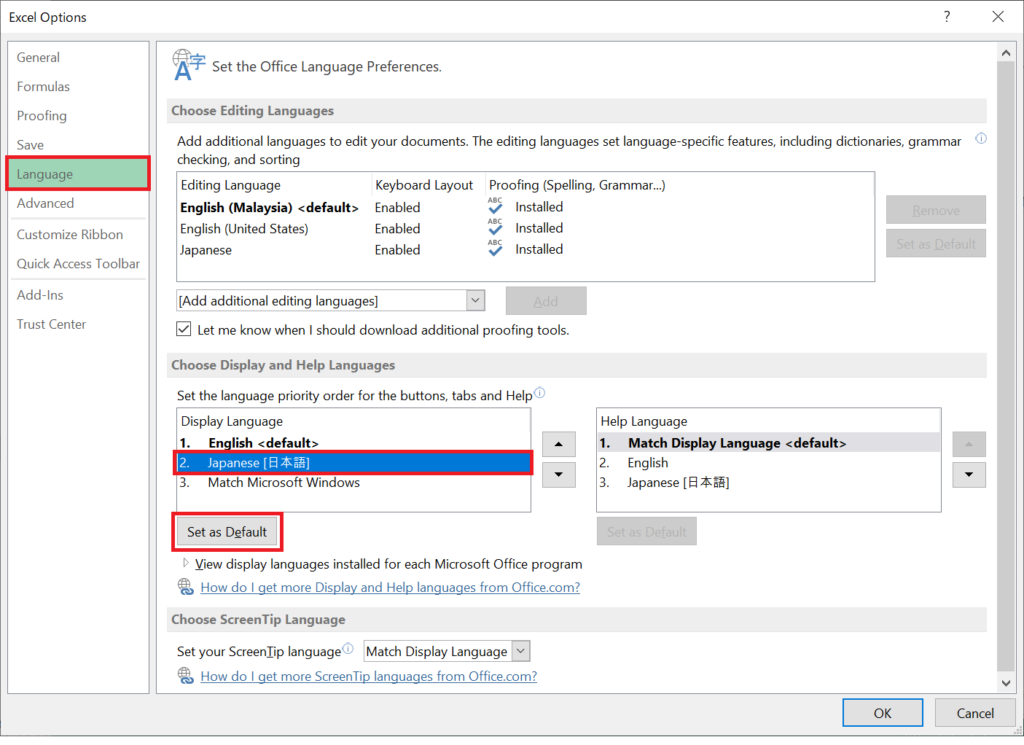The image size is (1024, 745).
Task: Open the Save options category
Action: pos(78,145)
